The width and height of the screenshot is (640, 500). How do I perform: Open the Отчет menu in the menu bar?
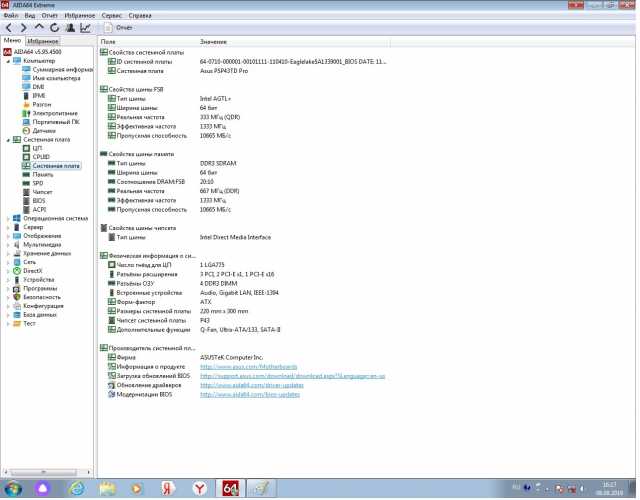pos(49,16)
